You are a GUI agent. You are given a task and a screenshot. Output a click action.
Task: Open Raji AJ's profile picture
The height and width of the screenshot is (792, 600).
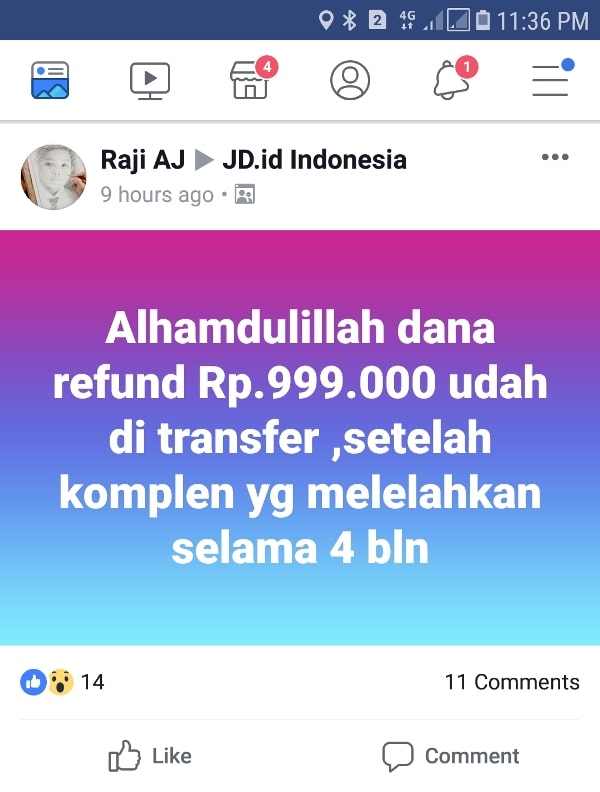(x=53, y=177)
